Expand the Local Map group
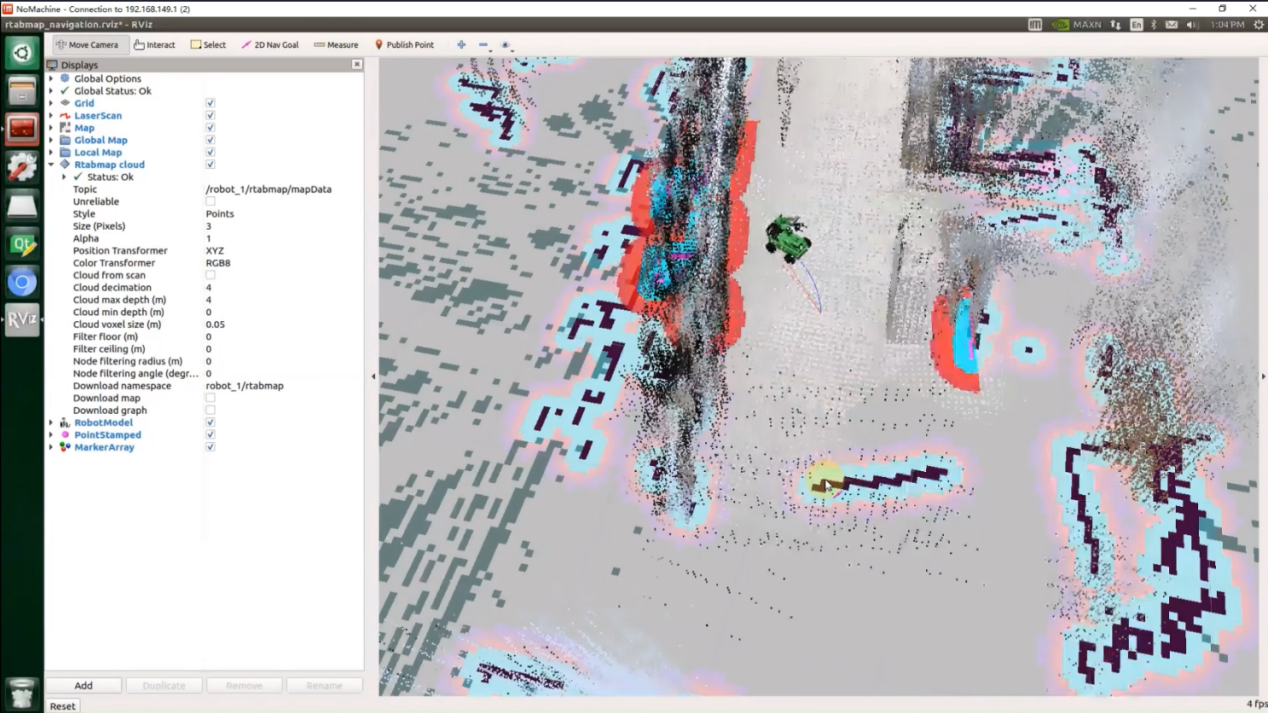The height and width of the screenshot is (713, 1268). tap(51, 152)
